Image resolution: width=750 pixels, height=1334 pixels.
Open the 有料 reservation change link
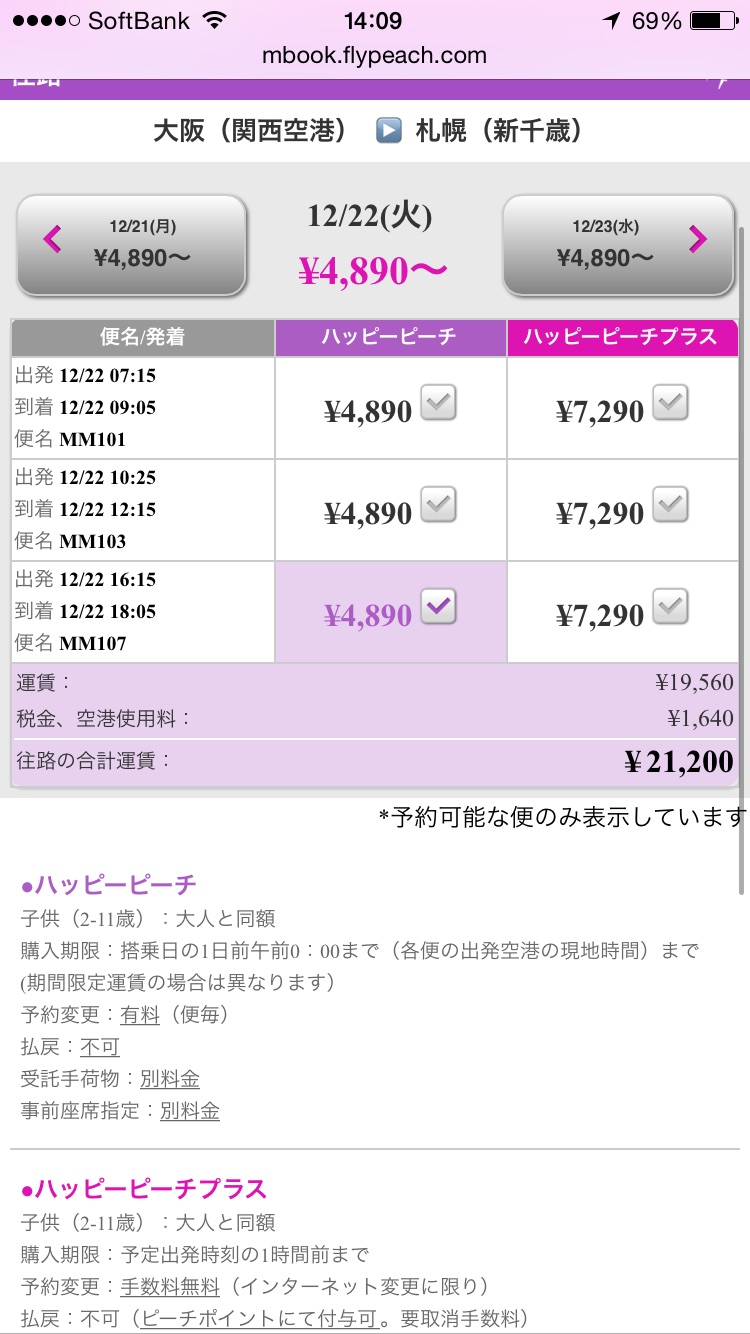(x=140, y=1015)
